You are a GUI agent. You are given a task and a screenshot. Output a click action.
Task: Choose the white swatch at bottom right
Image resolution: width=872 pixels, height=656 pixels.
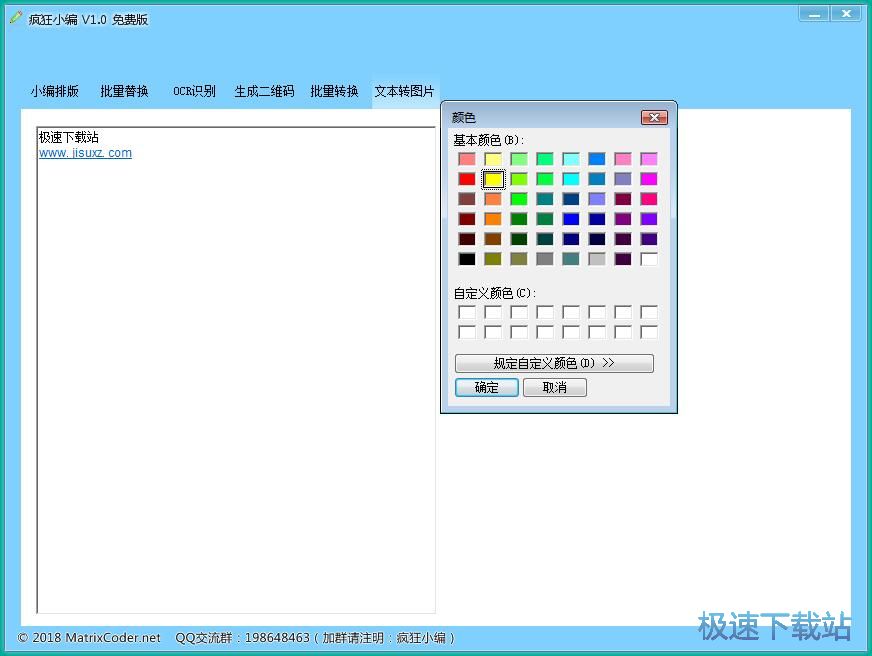pos(649,258)
